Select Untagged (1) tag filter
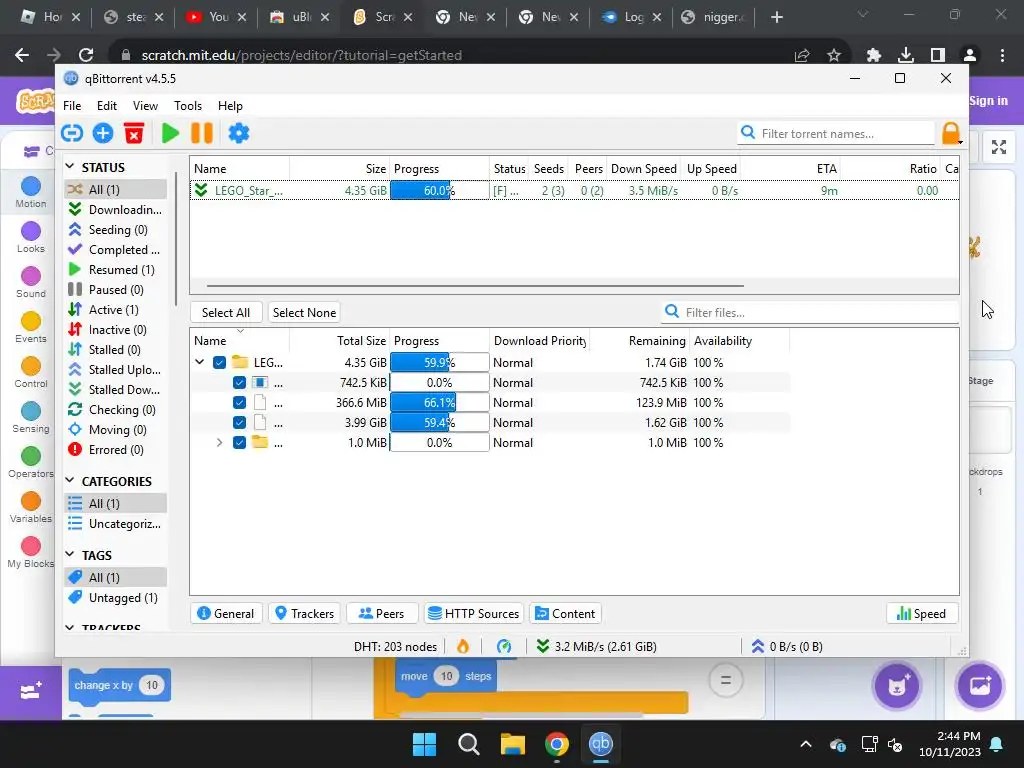The height and width of the screenshot is (768, 1024). tap(114, 598)
